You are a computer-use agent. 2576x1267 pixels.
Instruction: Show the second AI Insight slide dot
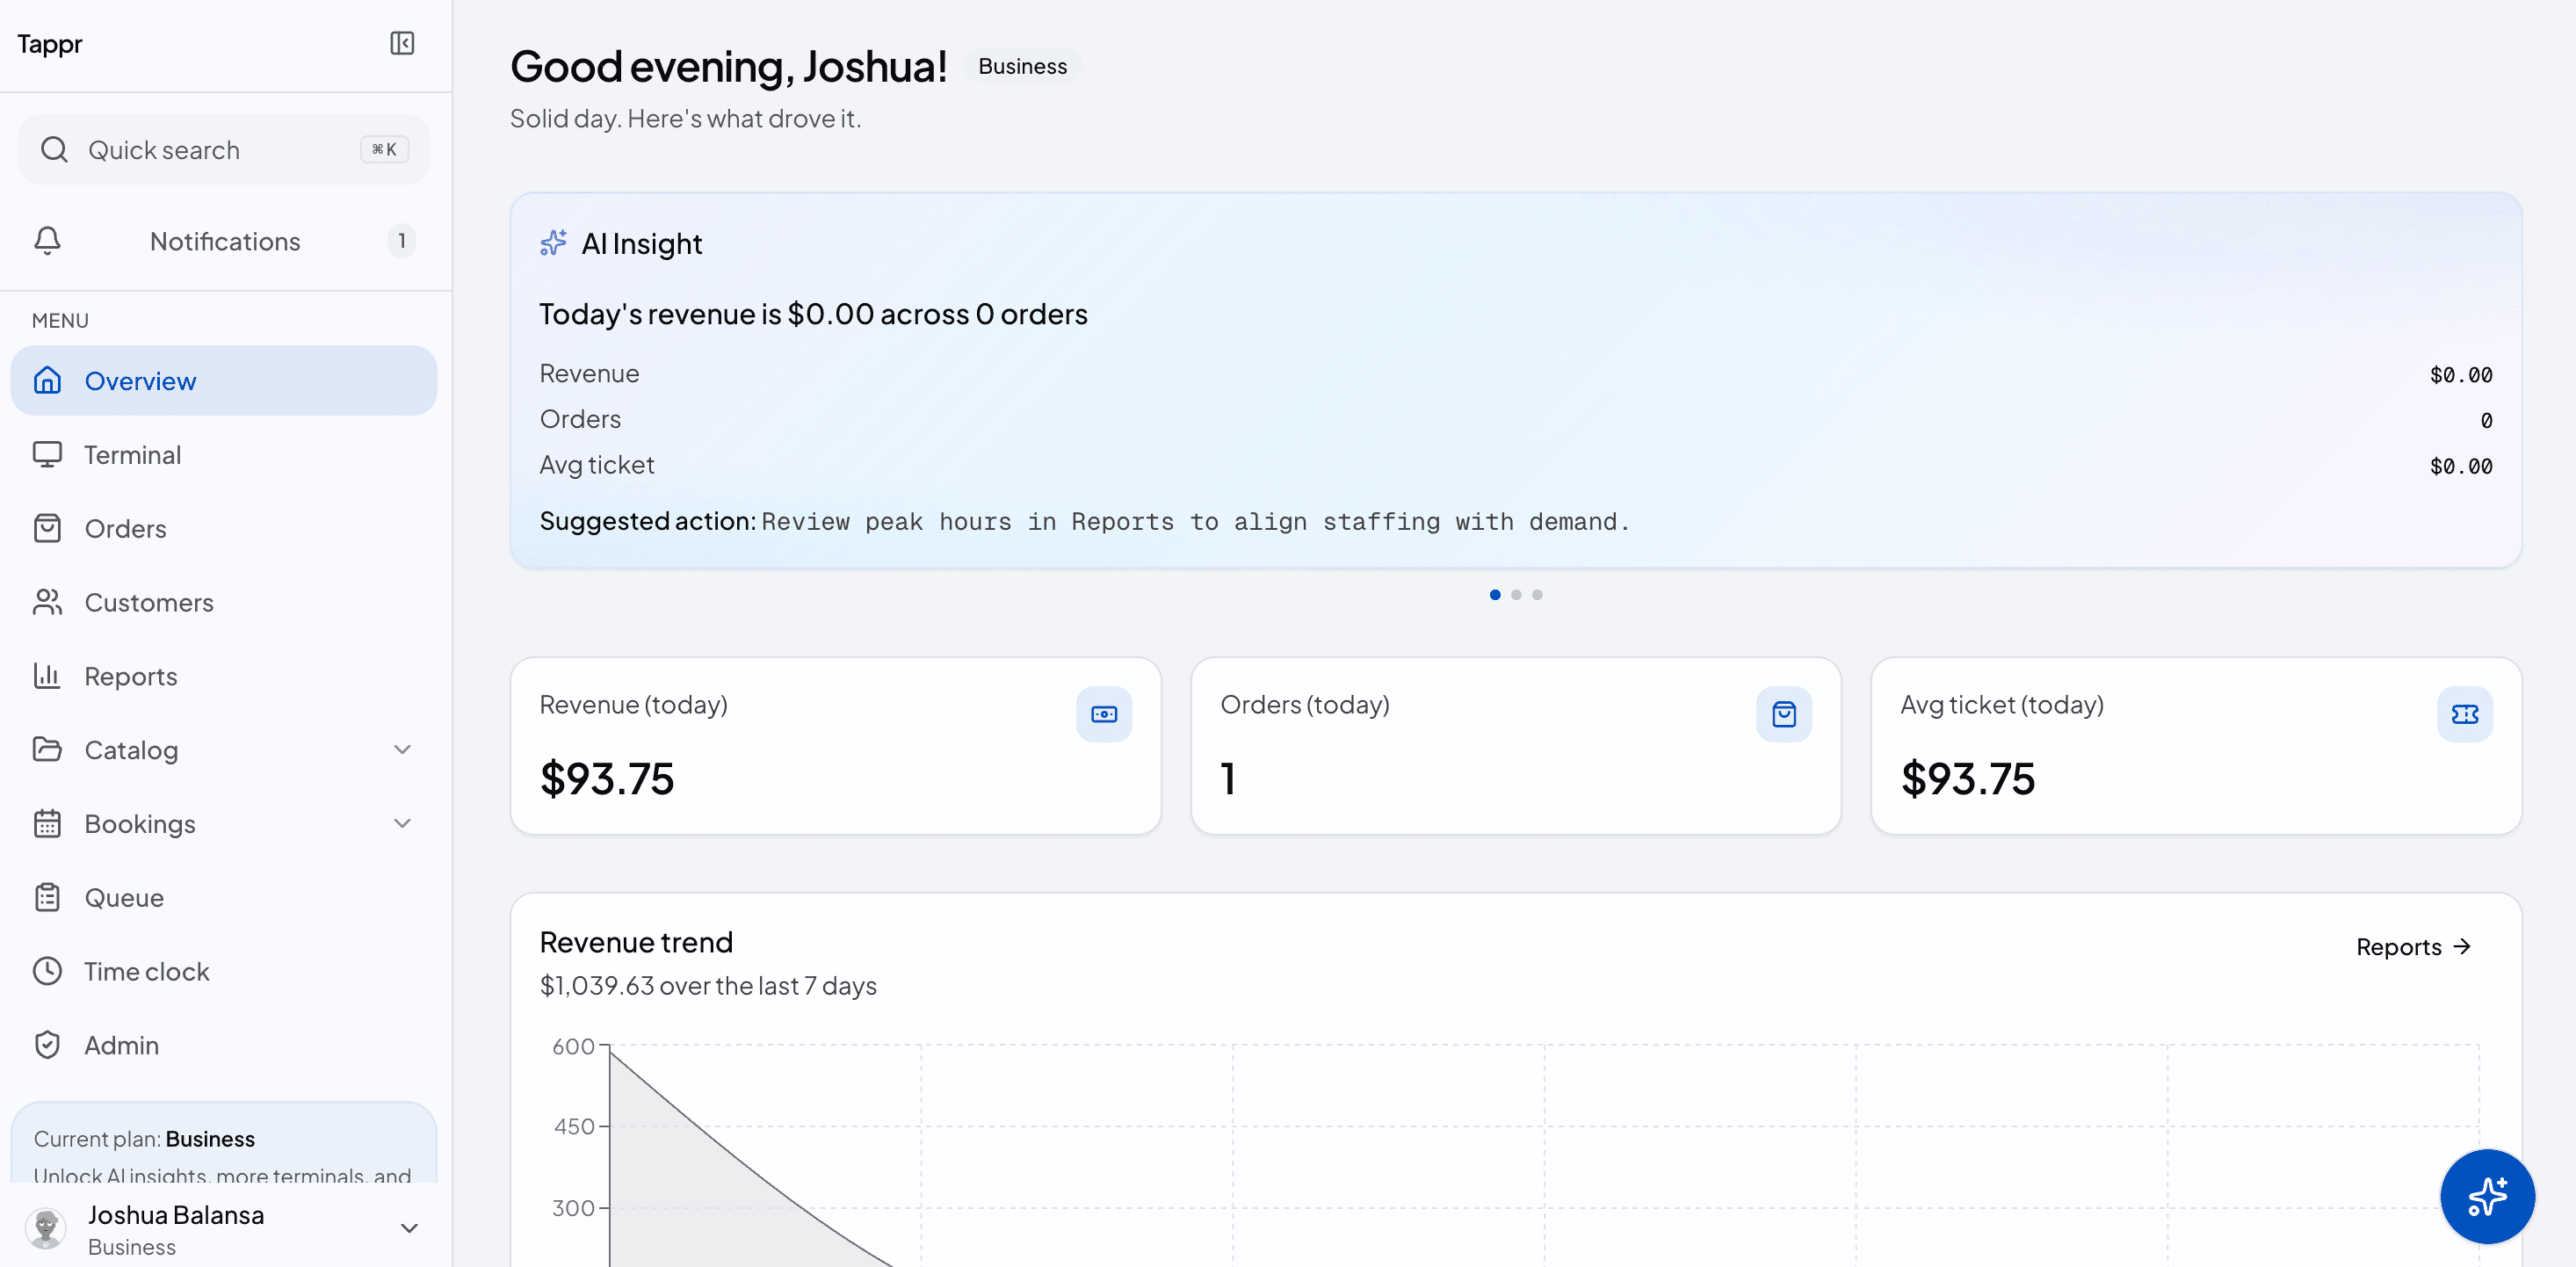coord(1516,595)
